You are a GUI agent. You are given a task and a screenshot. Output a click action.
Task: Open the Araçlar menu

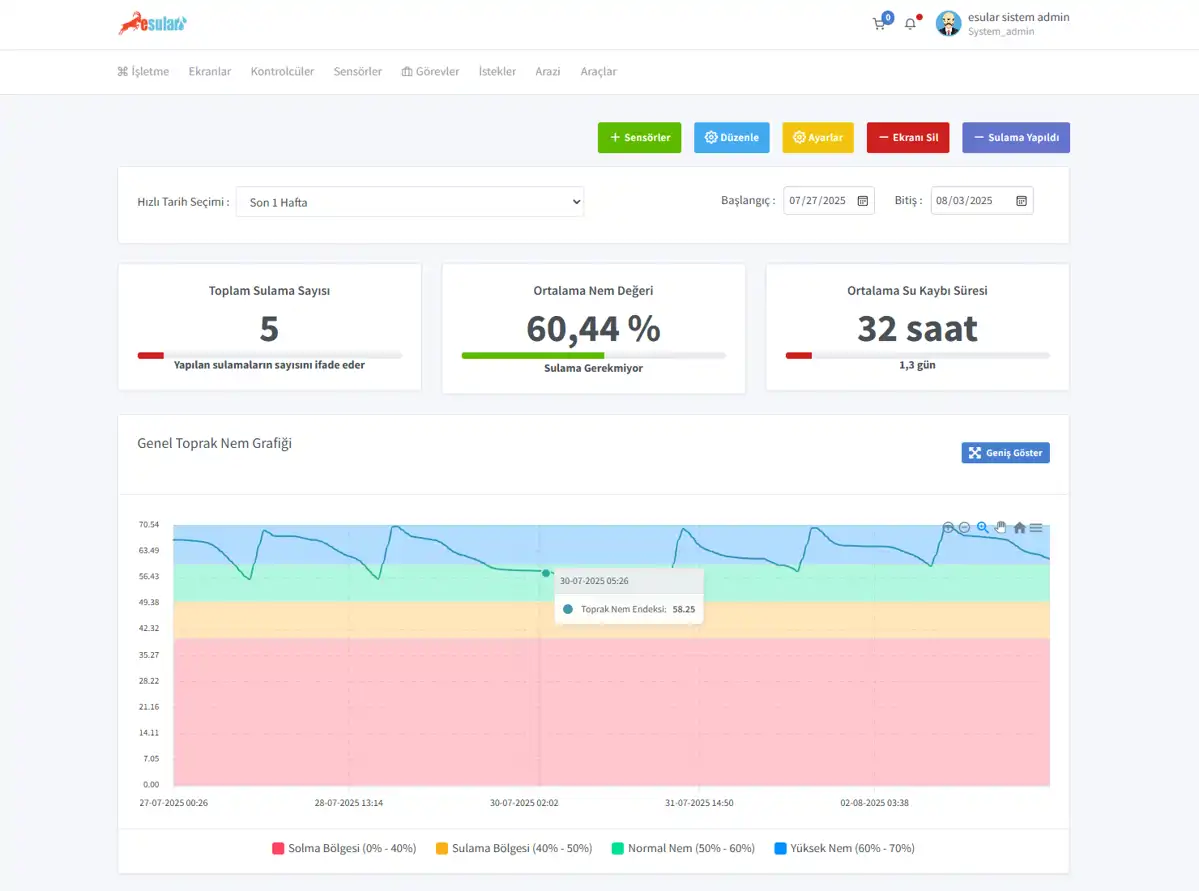[x=598, y=71]
